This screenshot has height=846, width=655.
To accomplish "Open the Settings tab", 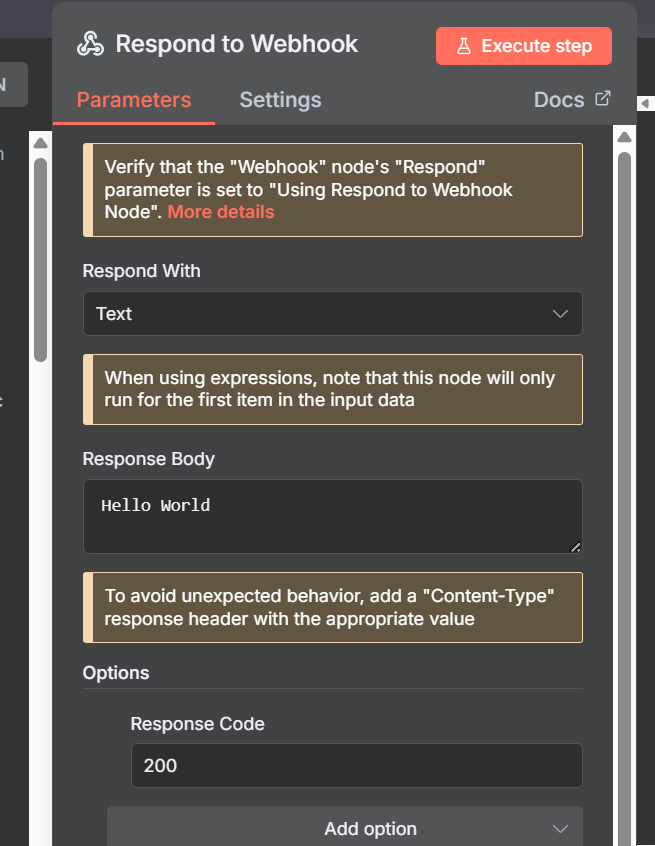I will [x=280, y=100].
